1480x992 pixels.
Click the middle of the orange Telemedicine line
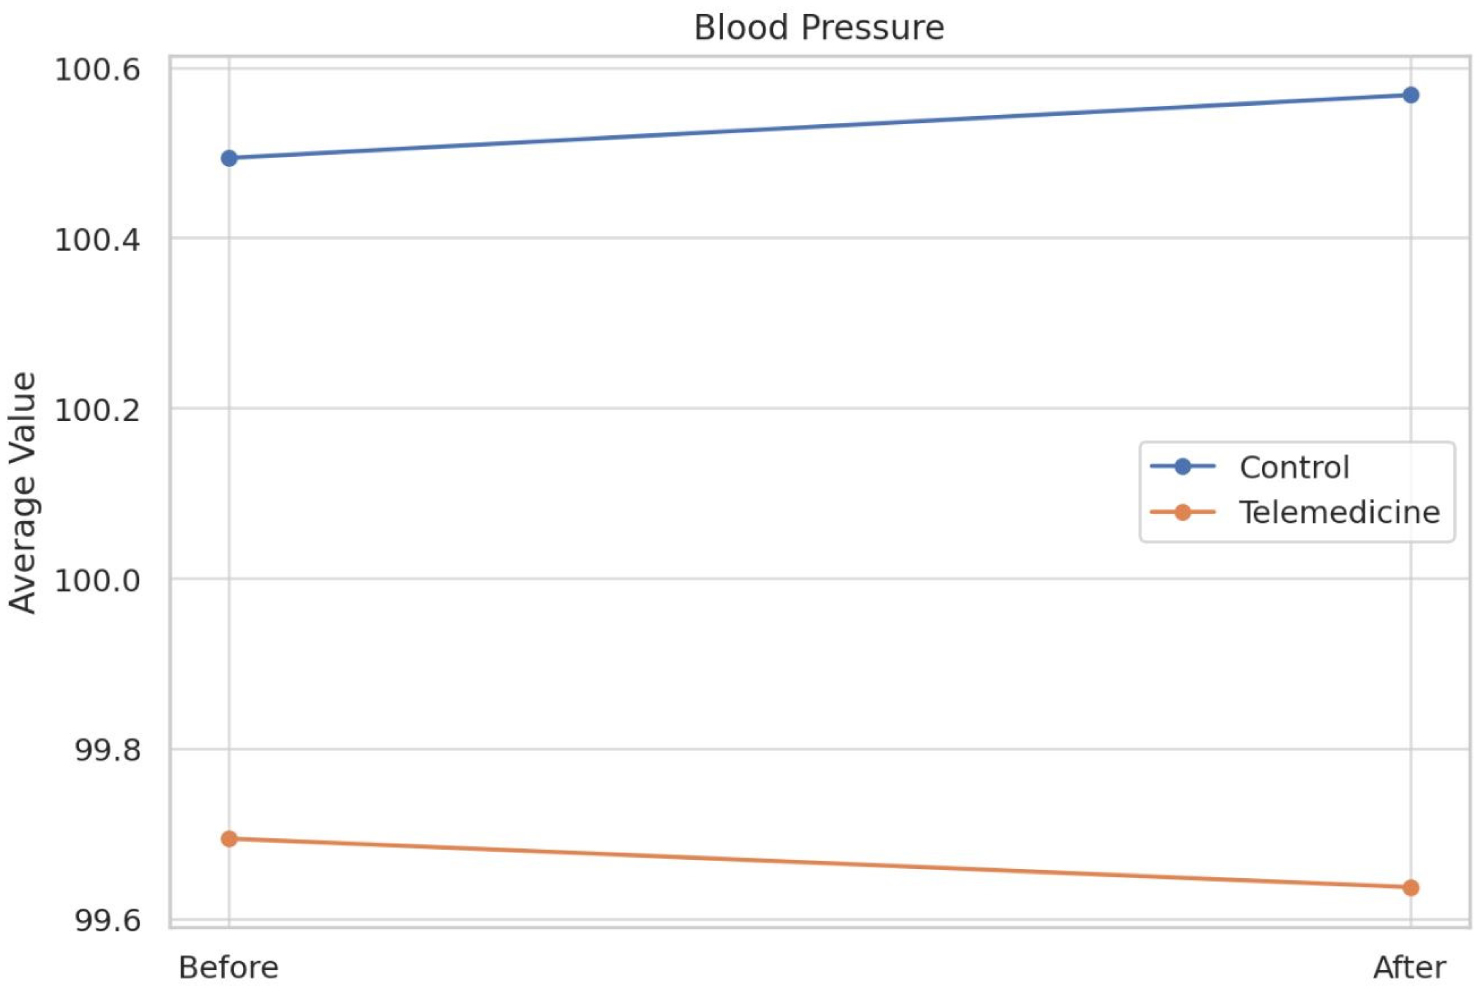[x=820, y=864]
